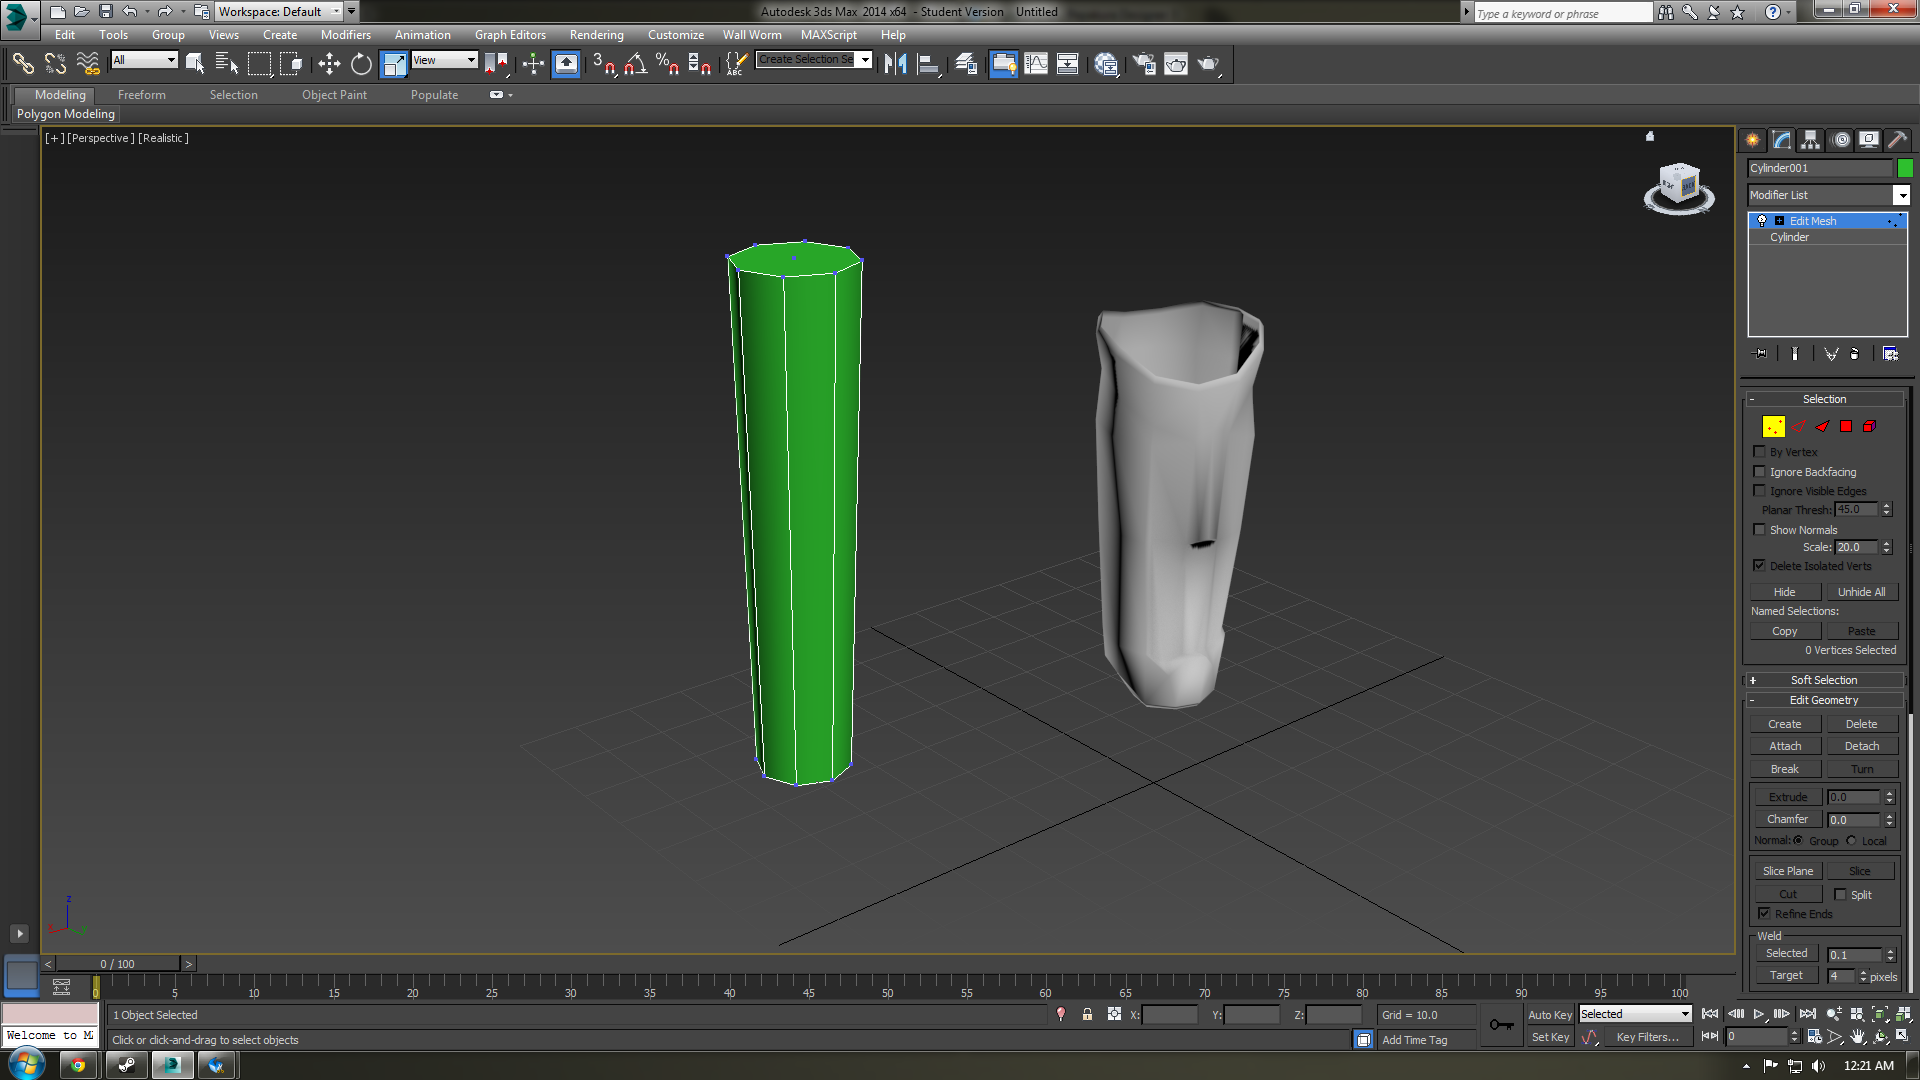
Task: Click the Unhide All button
Action: point(1862,592)
